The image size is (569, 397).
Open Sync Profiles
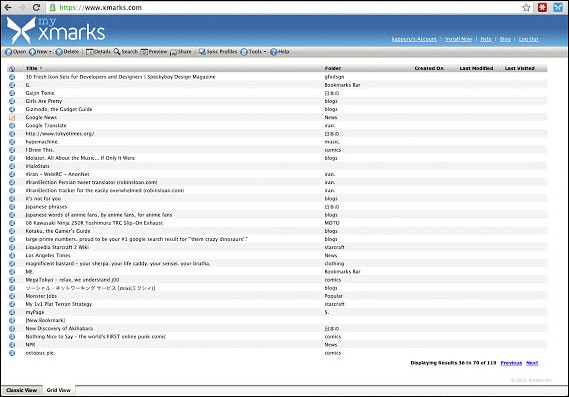[x=218, y=52]
